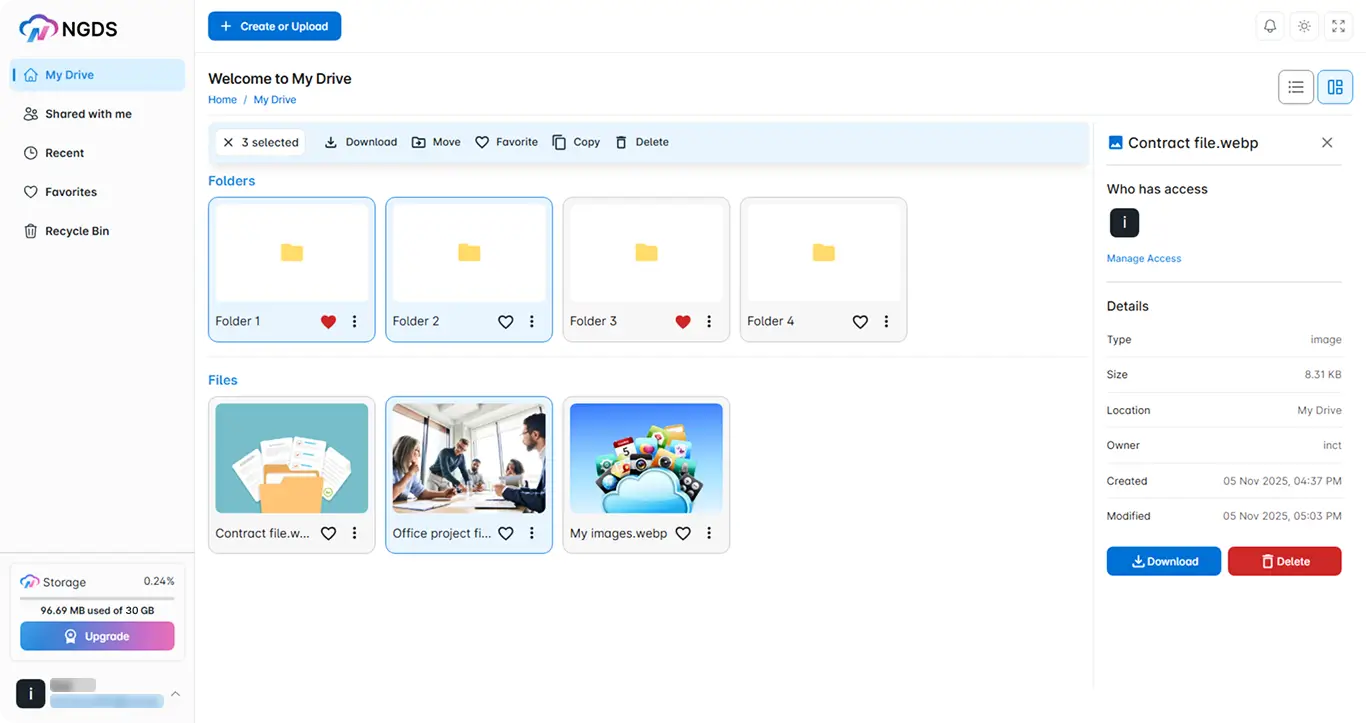This screenshot has width=1366, height=723.
Task: Click Delete in the selection toolbar
Action: point(642,142)
